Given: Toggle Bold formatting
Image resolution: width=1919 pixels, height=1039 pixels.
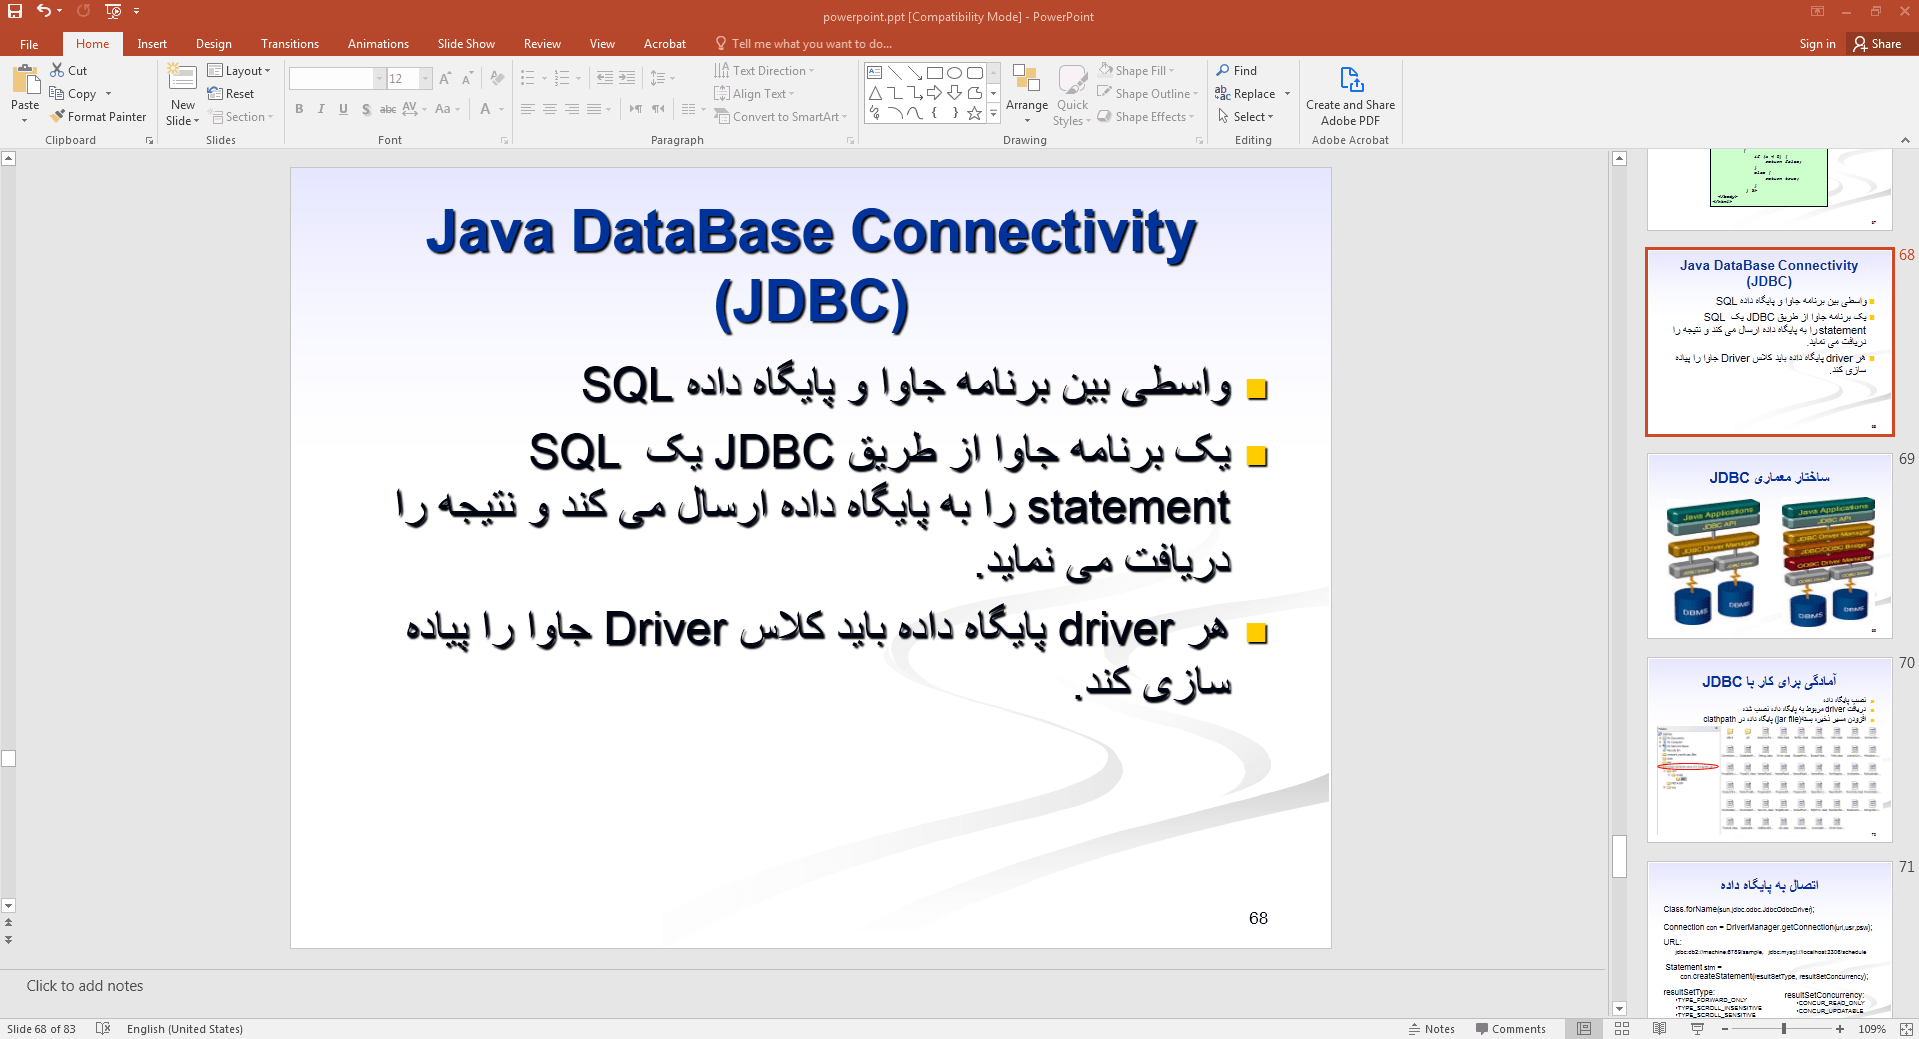Looking at the screenshot, I should pyautogui.click(x=299, y=109).
